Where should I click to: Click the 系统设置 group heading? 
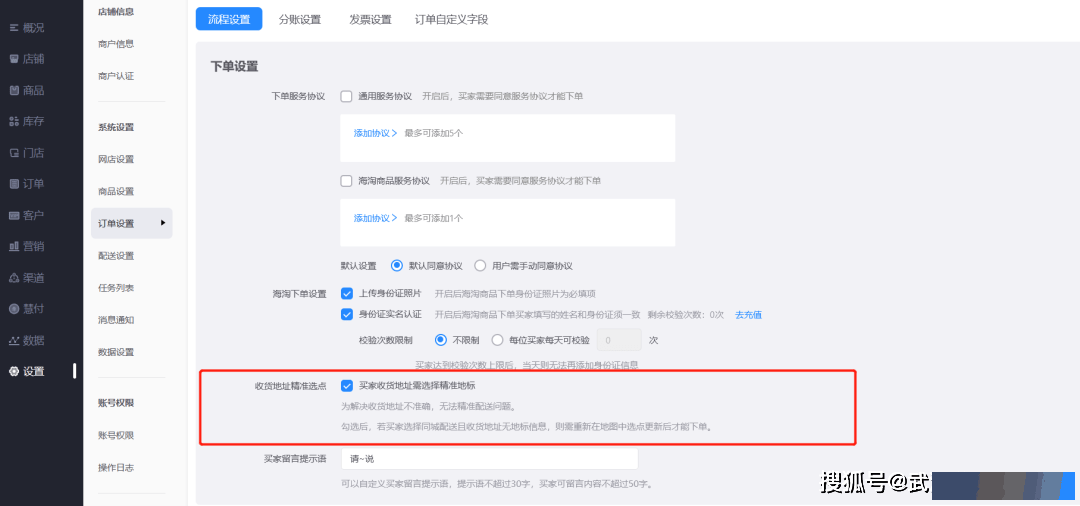coord(116,127)
